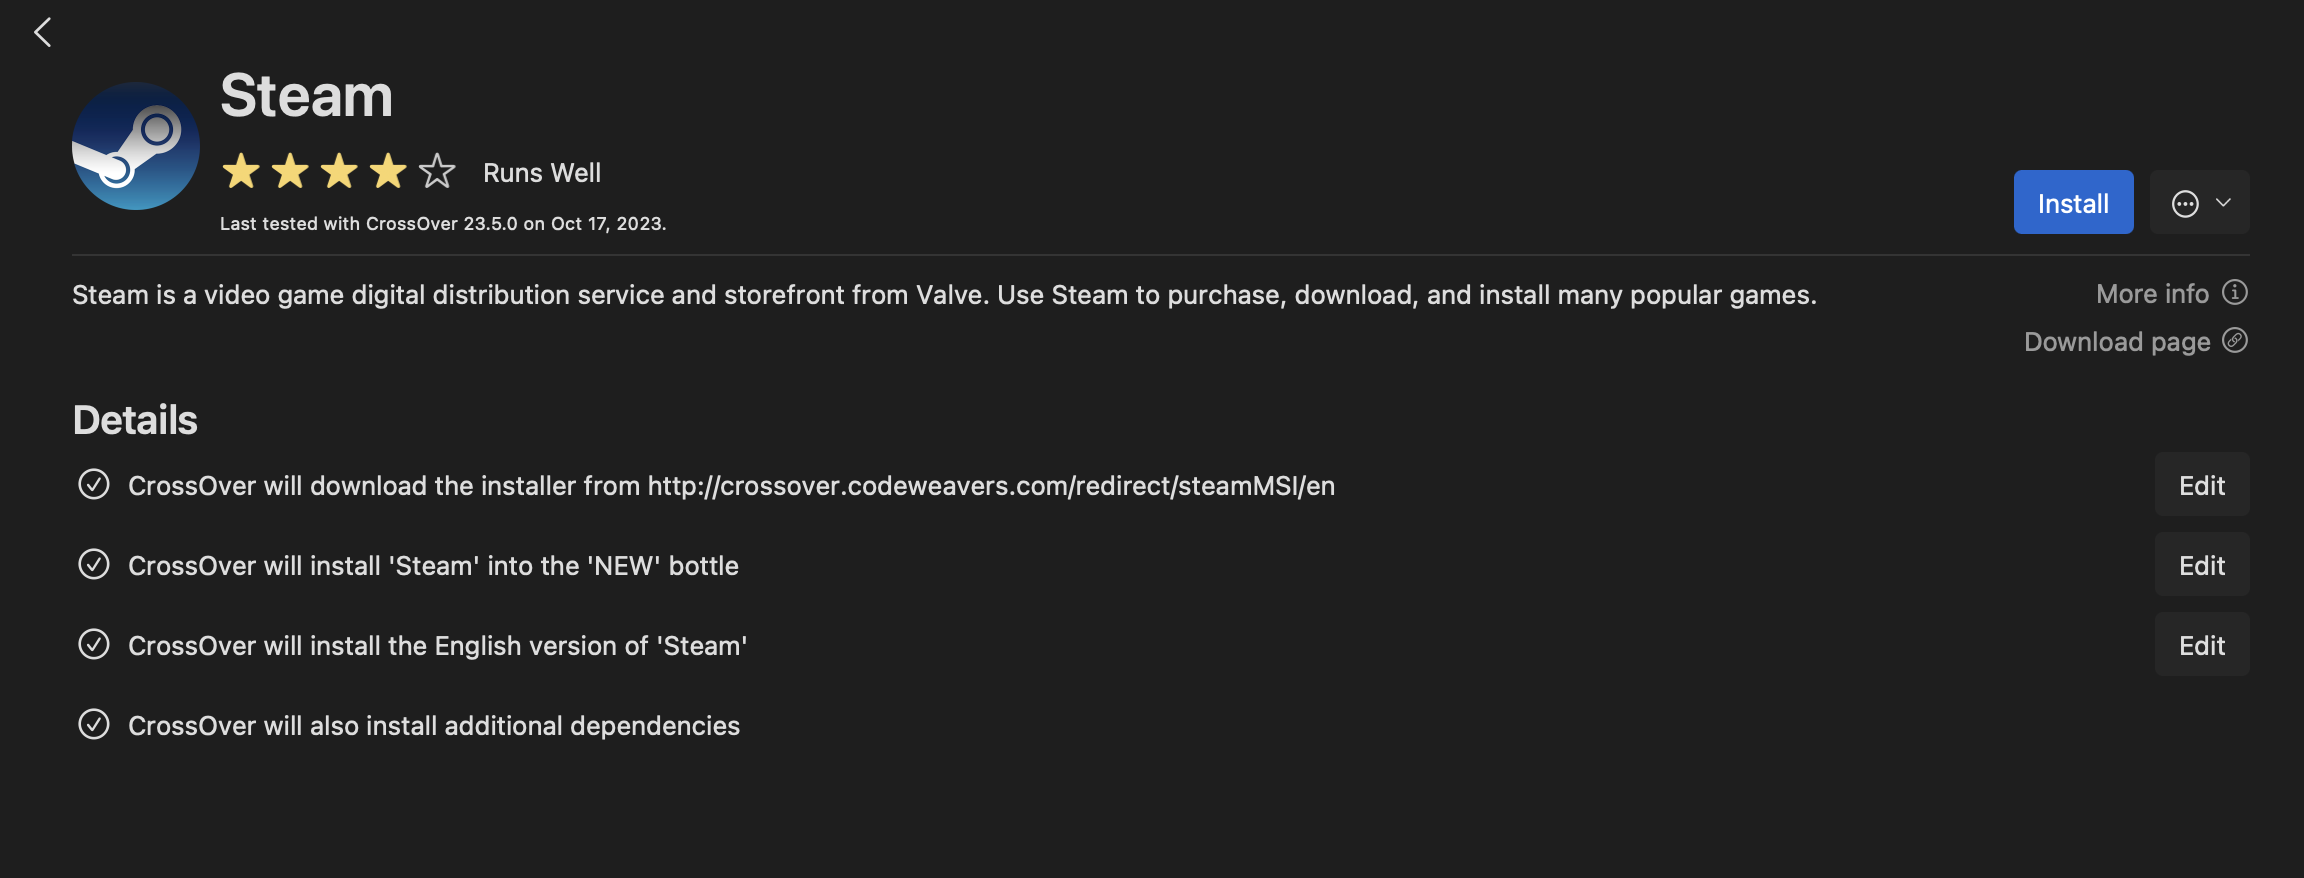The height and width of the screenshot is (878, 2304).
Task: Click checkmark beside 'NEW' bottle detail
Action: pos(94,565)
